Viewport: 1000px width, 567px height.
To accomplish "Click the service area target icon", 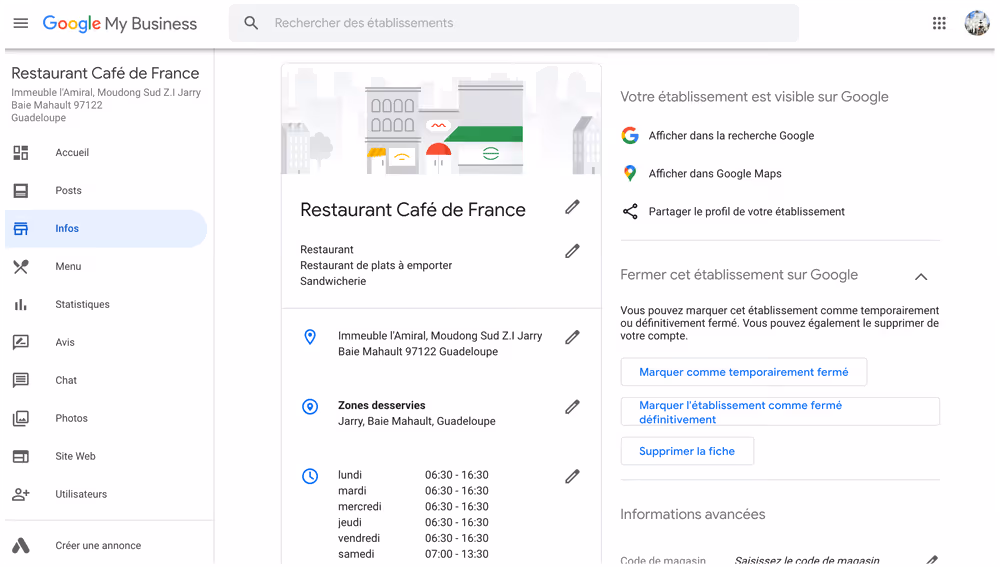I will pos(310,406).
